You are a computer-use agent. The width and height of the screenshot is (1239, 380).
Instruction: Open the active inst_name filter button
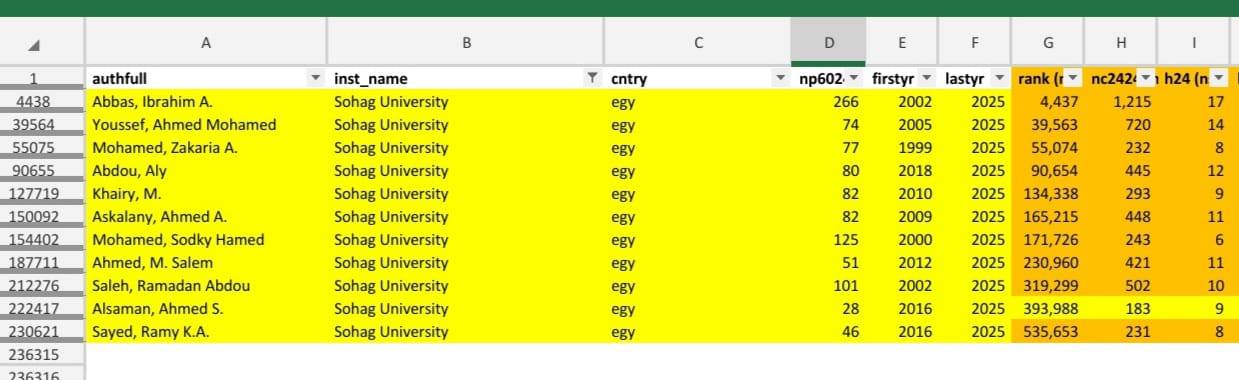(592, 78)
